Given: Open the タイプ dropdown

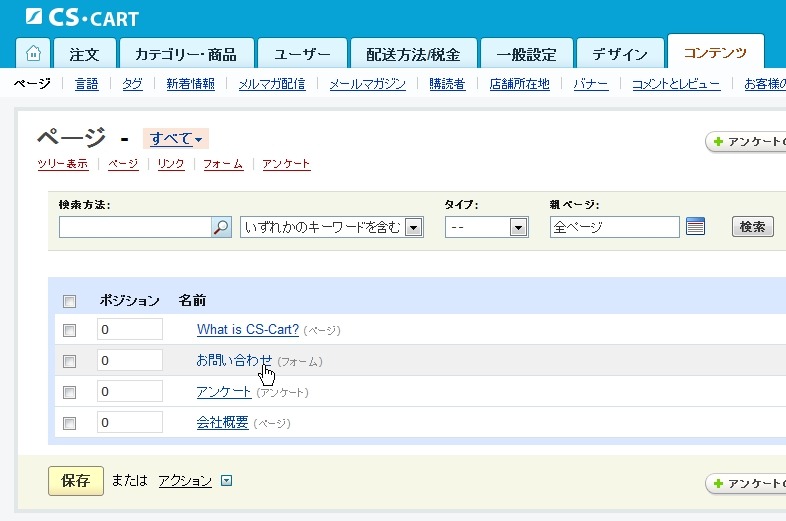Looking at the screenshot, I should pyautogui.click(x=487, y=227).
